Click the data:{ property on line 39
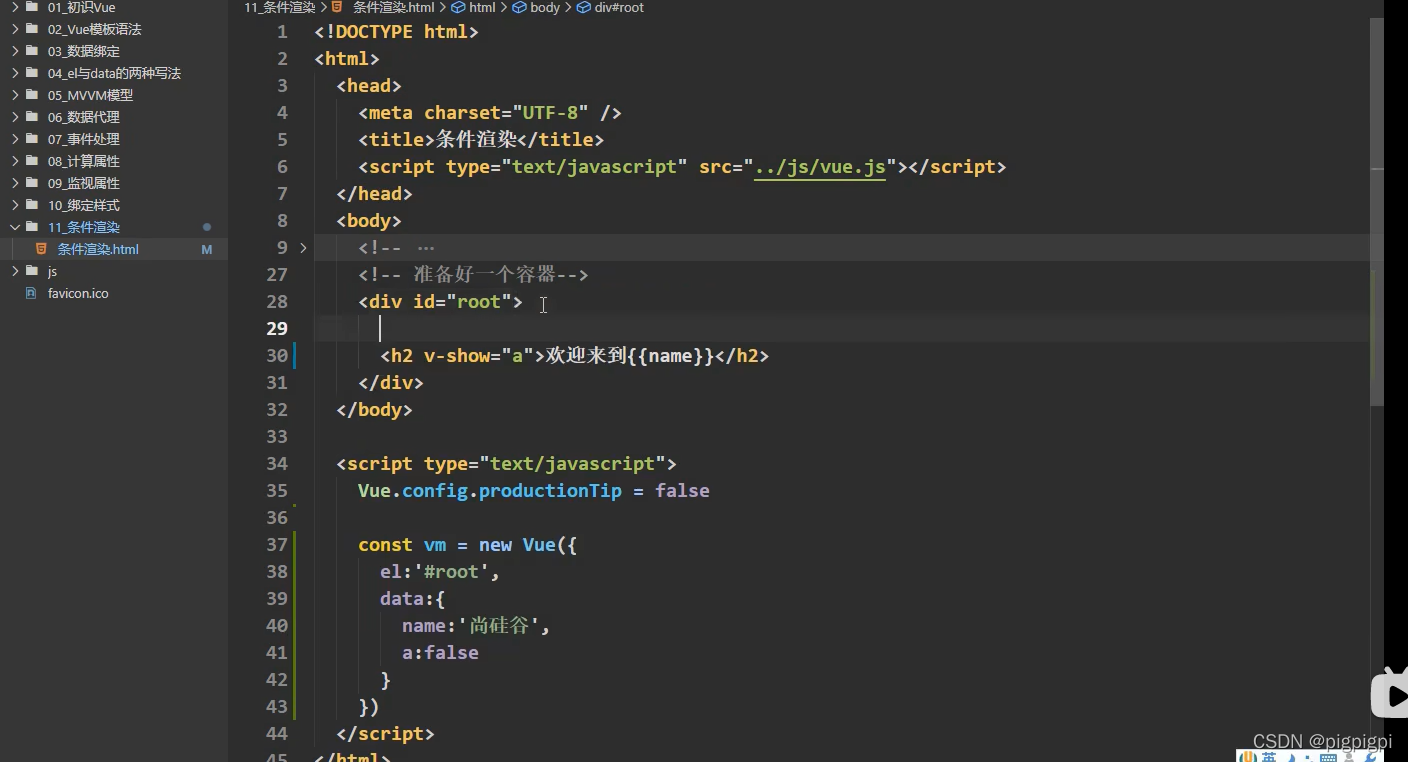 [412, 598]
